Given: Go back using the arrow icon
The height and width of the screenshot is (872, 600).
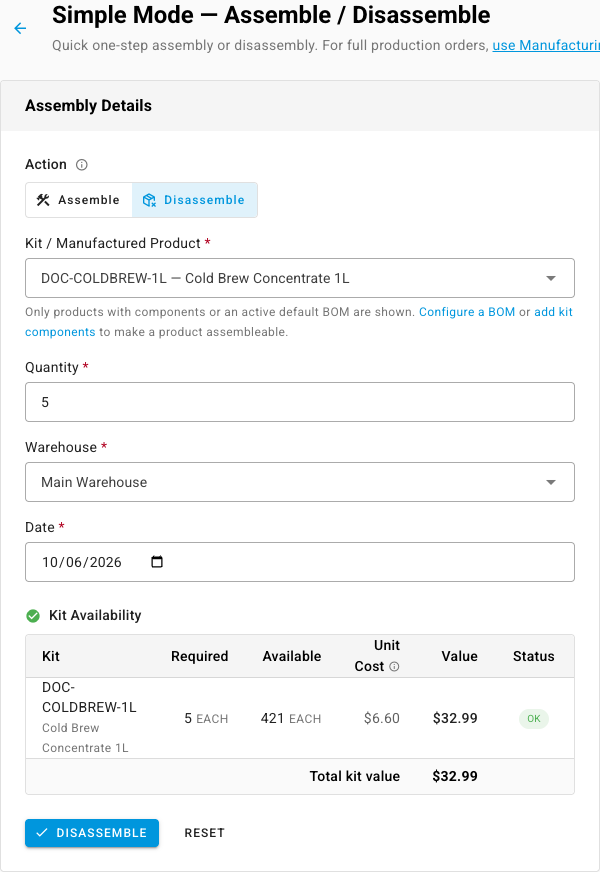Looking at the screenshot, I should point(20,28).
